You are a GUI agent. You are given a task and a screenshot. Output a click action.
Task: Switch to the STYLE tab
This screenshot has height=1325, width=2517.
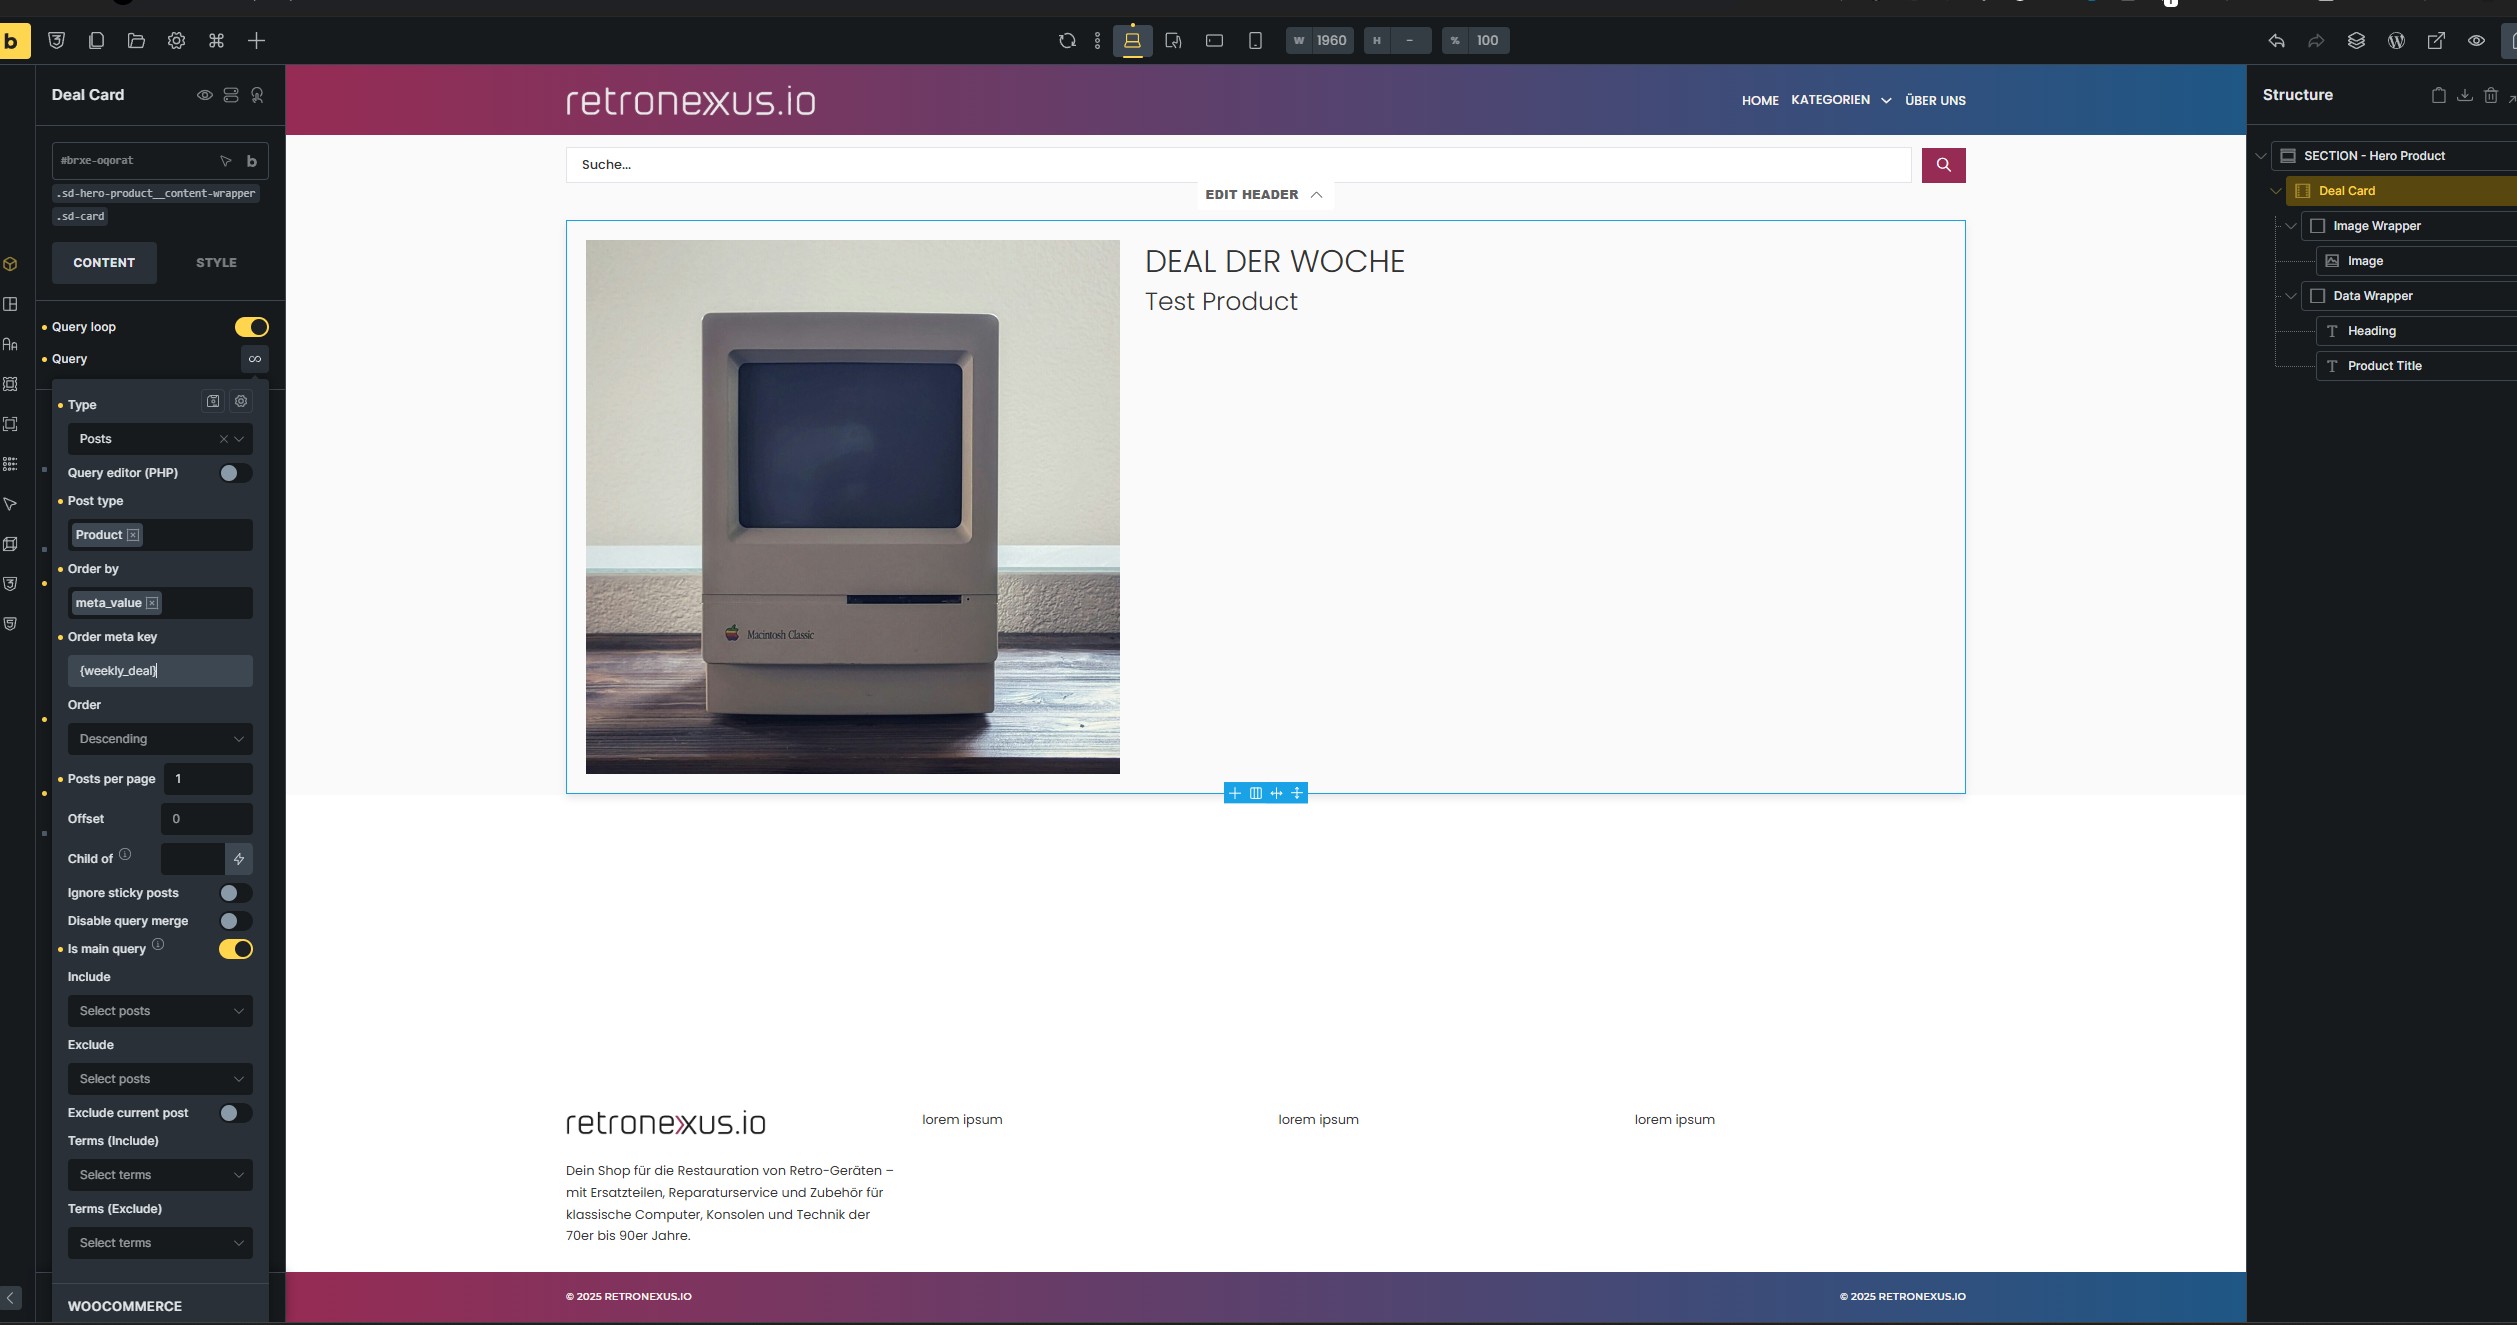[216, 263]
